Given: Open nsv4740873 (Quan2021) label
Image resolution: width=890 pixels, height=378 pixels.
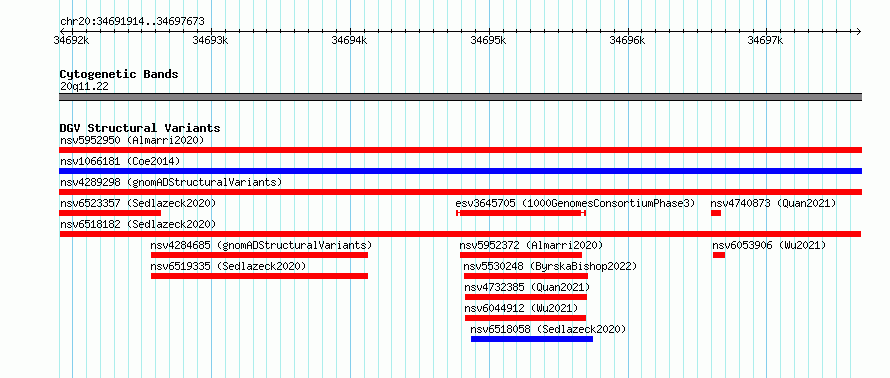Looking at the screenshot, I should click(773, 203).
